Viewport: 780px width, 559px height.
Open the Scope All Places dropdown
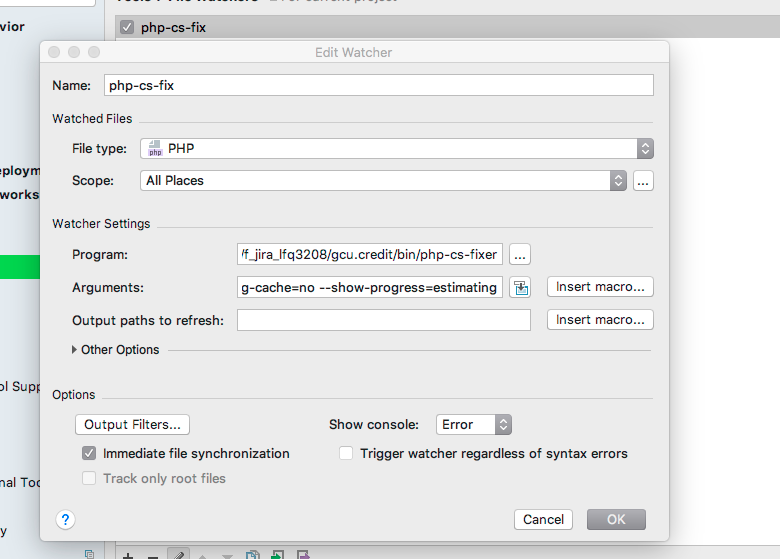click(383, 181)
